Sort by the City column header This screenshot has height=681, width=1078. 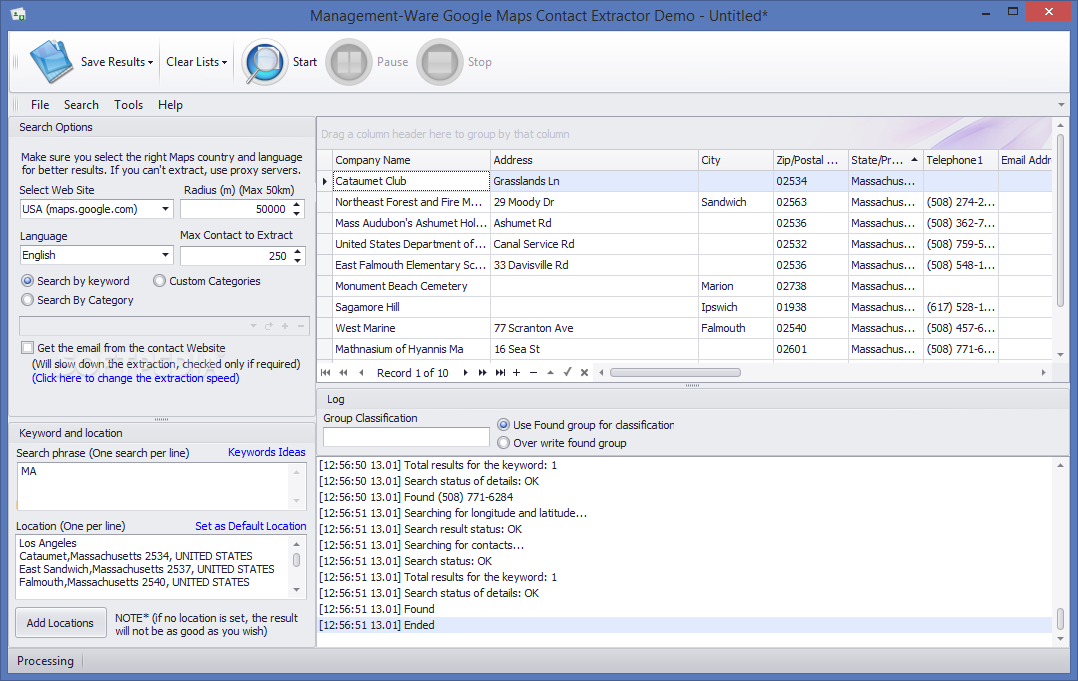[736, 159]
